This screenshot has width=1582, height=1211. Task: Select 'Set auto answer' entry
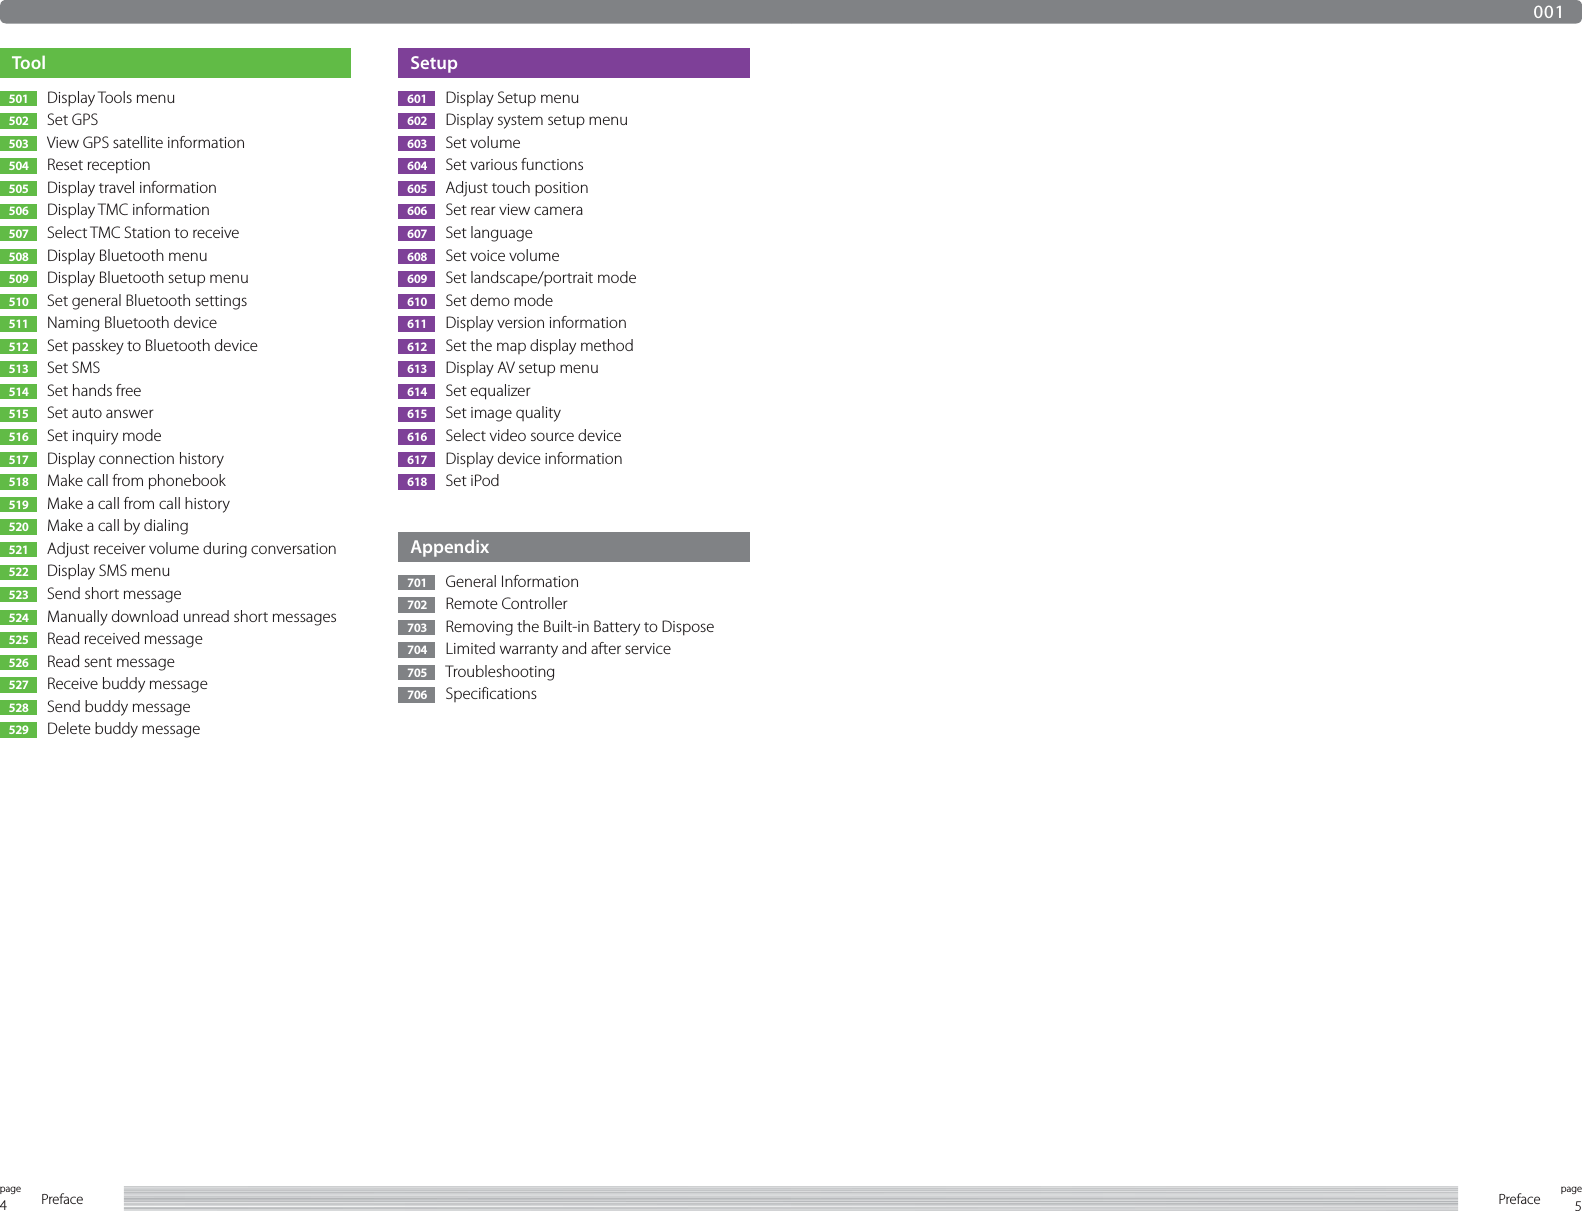(x=100, y=413)
